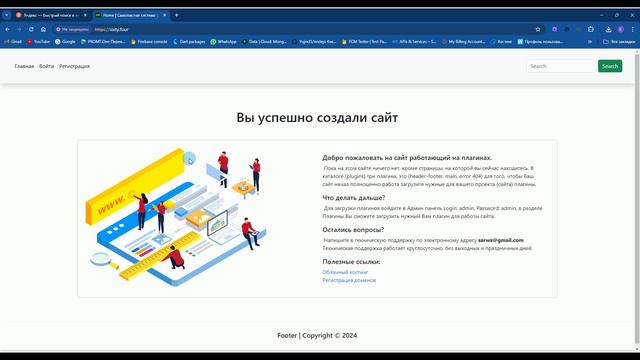Viewport: 640px width, 360px height.
Task: Click the browser forward arrow
Action: coord(19,29)
